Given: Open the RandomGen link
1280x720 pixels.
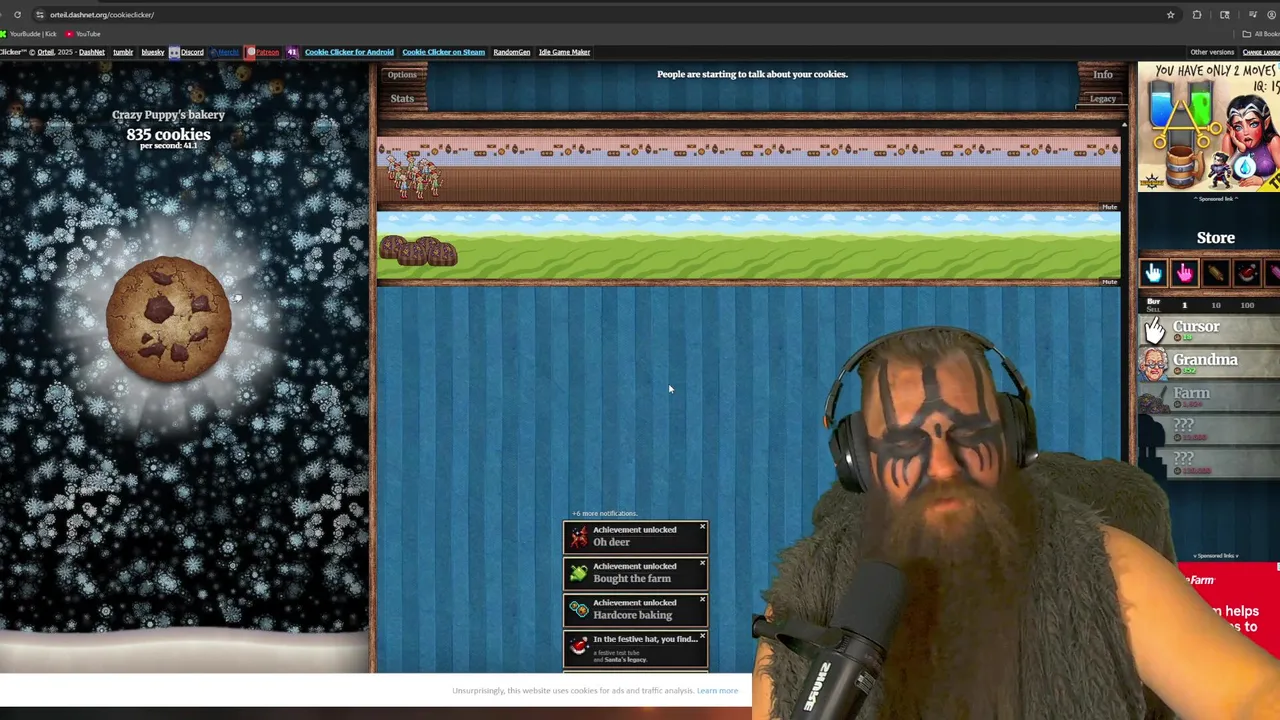Looking at the screenshot, I should click(511, 52).
